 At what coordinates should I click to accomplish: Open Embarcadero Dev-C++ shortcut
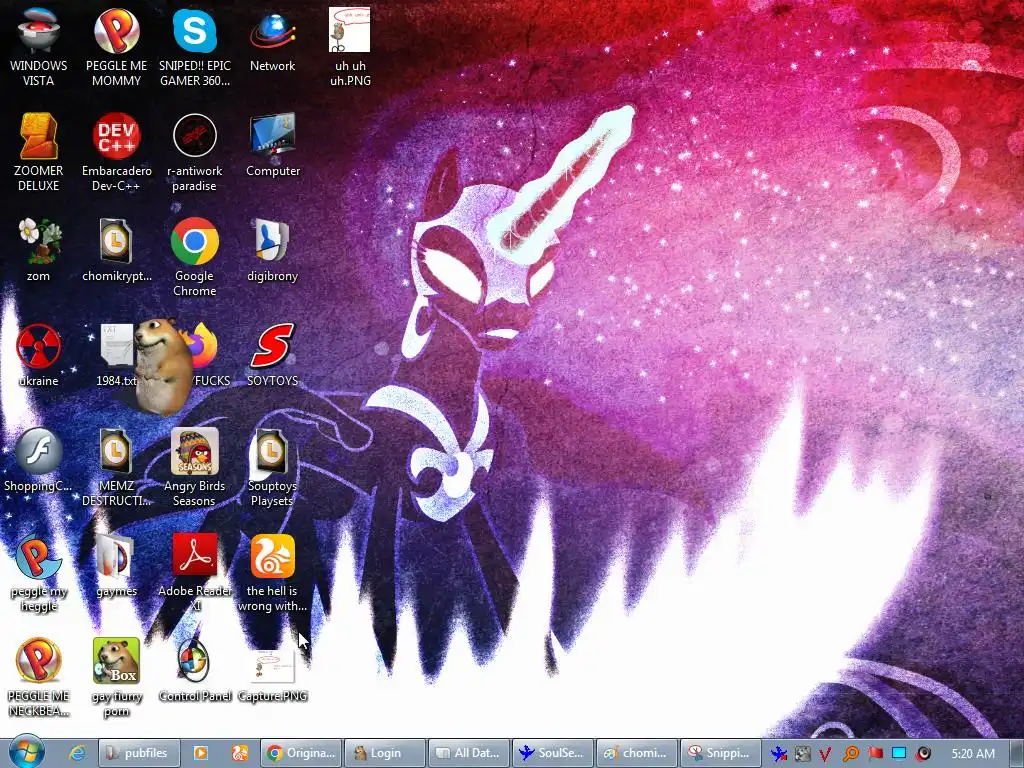point(116,152)
